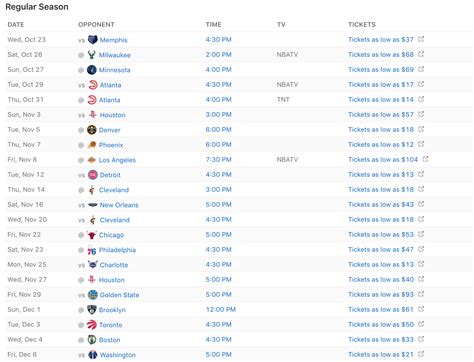Image resolution: width=474 pixels, height=362 pixels.
Task: Click the Chicago Bulls logo icon
Action: tap(91, 235)
